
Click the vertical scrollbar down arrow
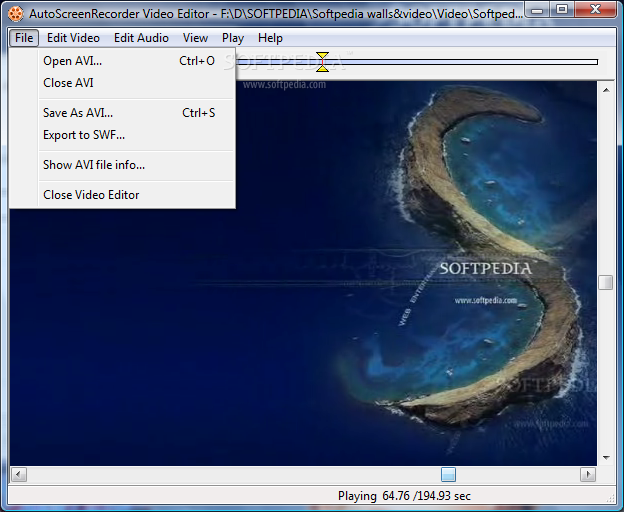click(606, 458)
